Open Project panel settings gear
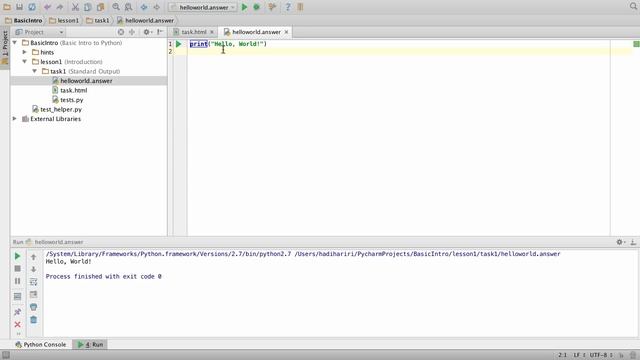 pos(147,32)
